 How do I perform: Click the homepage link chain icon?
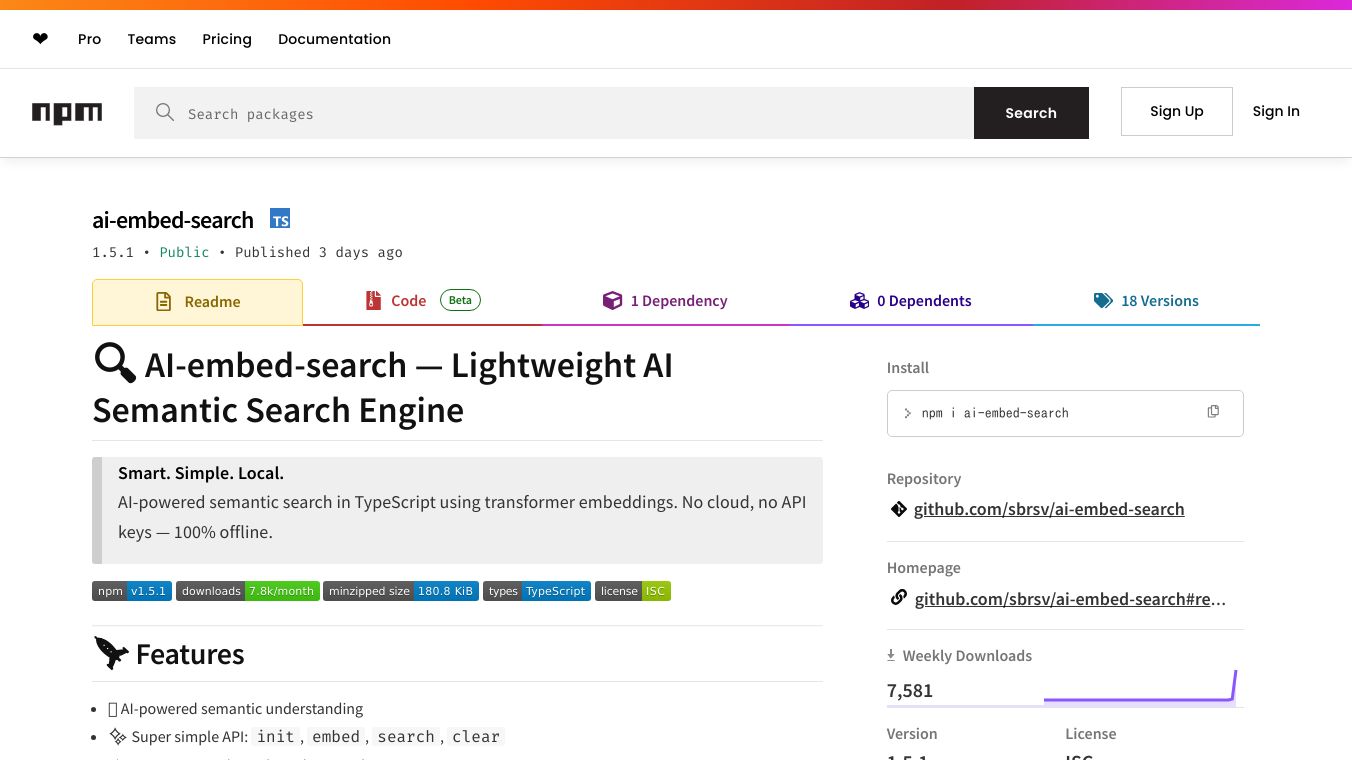pos(898,598)
